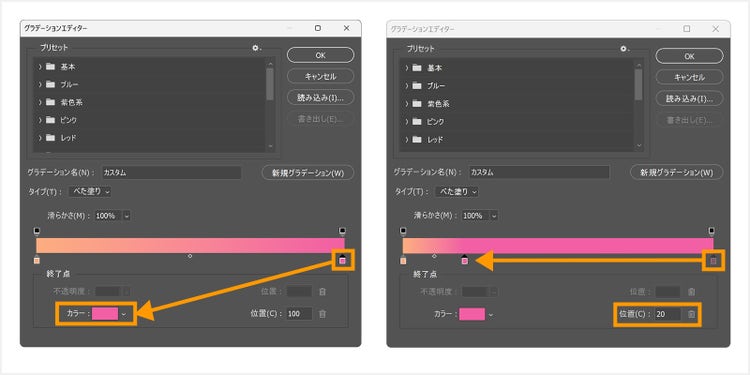Click opacity-row trash icon in right dialog
Screen dimensions: 750x375
(x=691, y=292)
